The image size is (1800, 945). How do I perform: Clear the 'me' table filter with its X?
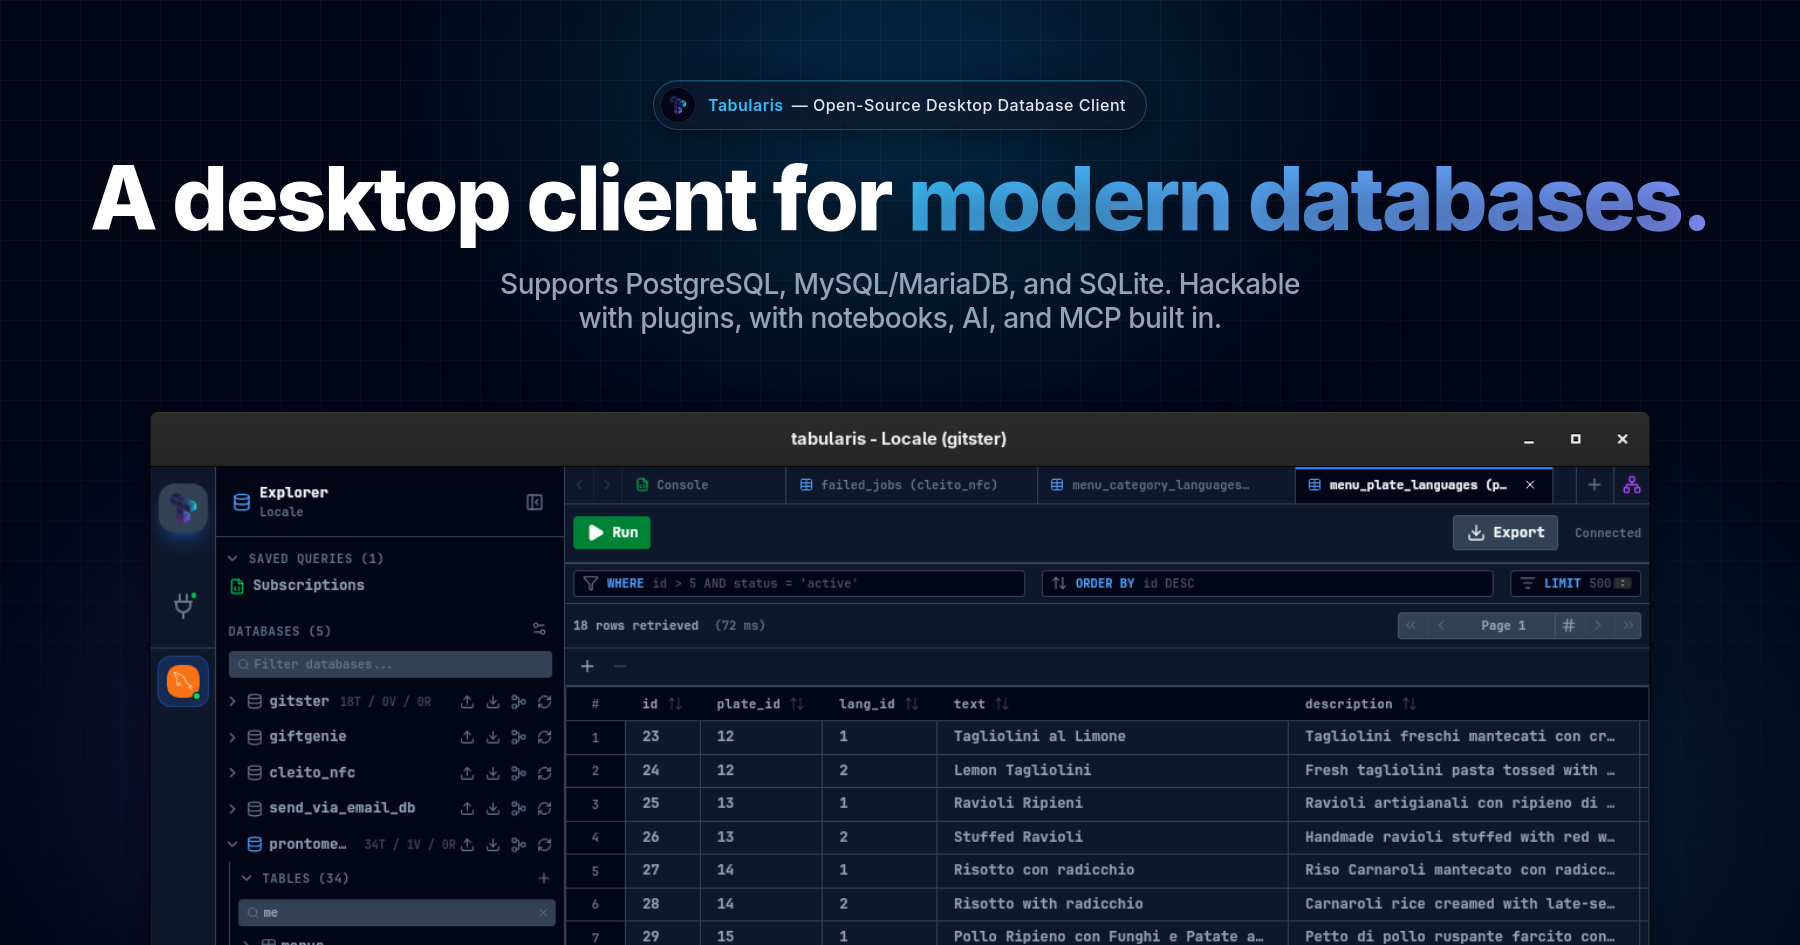543,912
